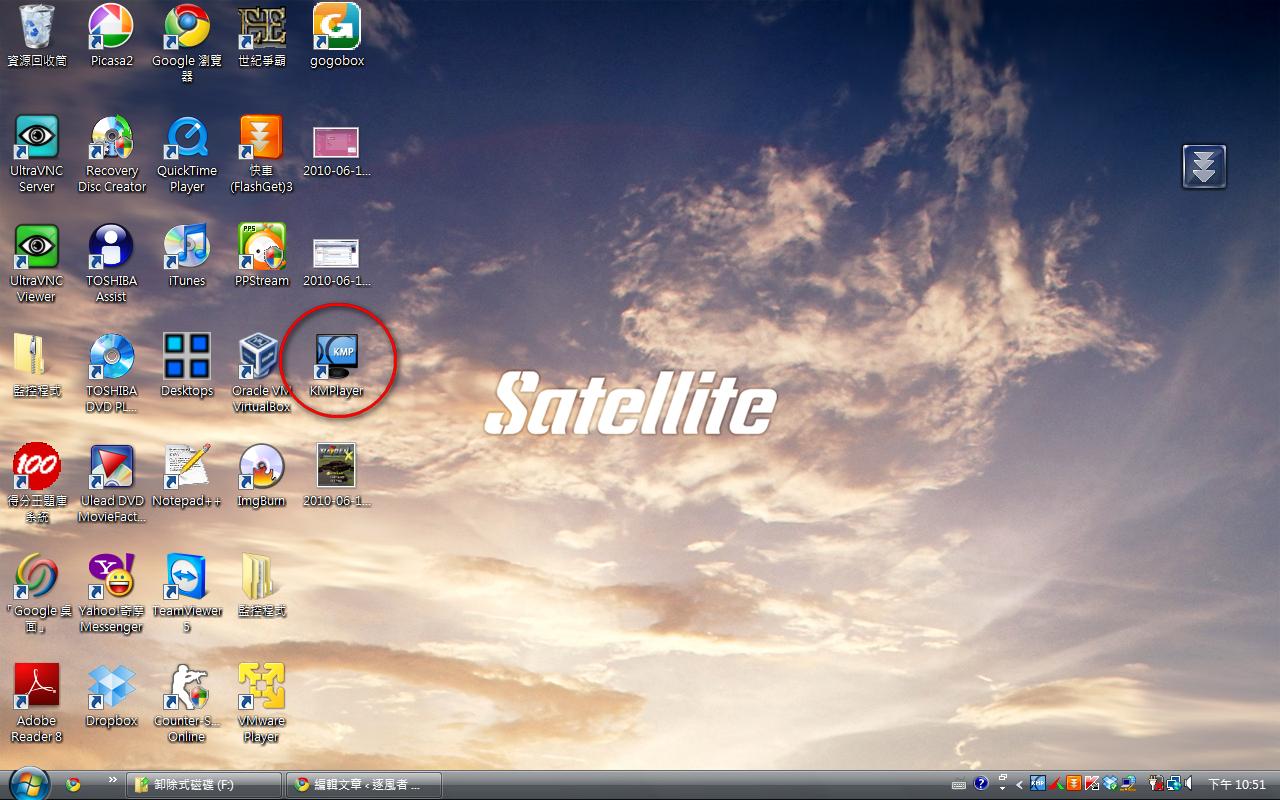Switch to the 卸除式磁碟 (F:) taskbar window
Viewport: 1280px width, 800px height.
(204, 785)
